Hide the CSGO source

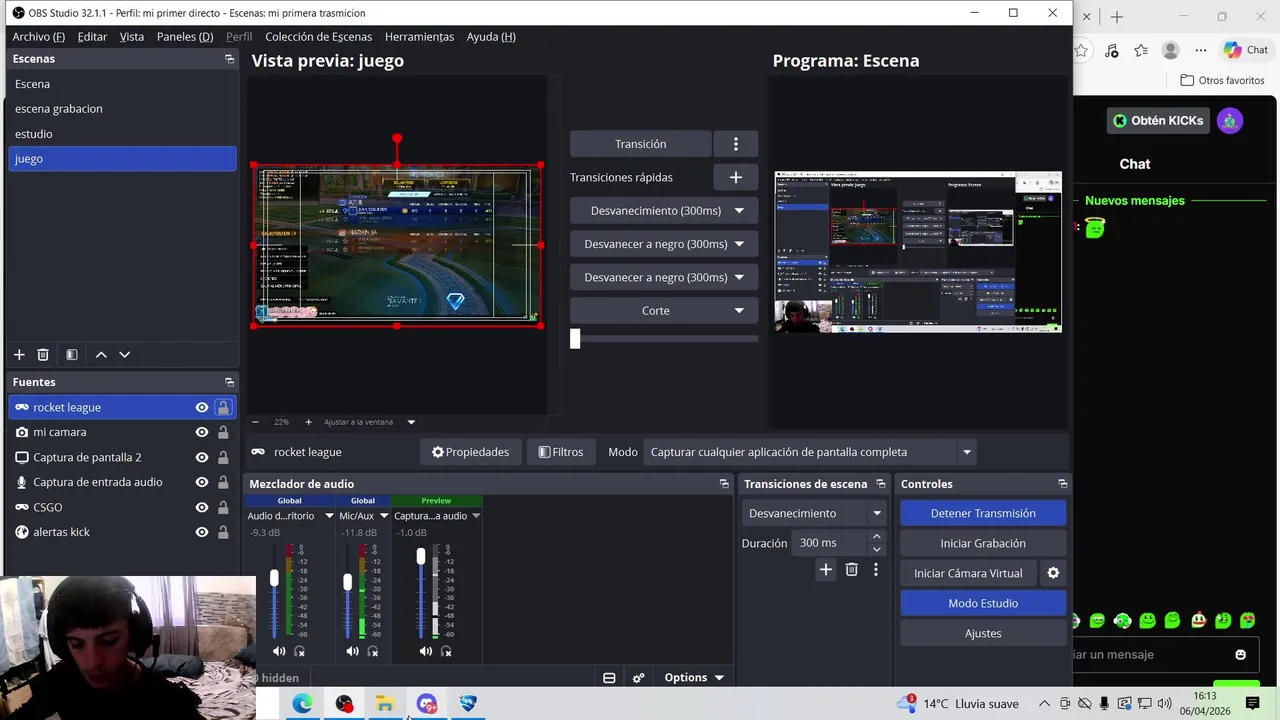(x=202, y=507)
